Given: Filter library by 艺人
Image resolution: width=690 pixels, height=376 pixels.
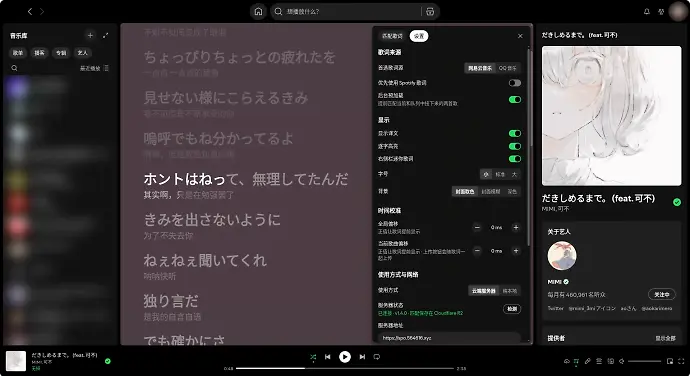Looking at the screenshot, I should click(83, 53).
